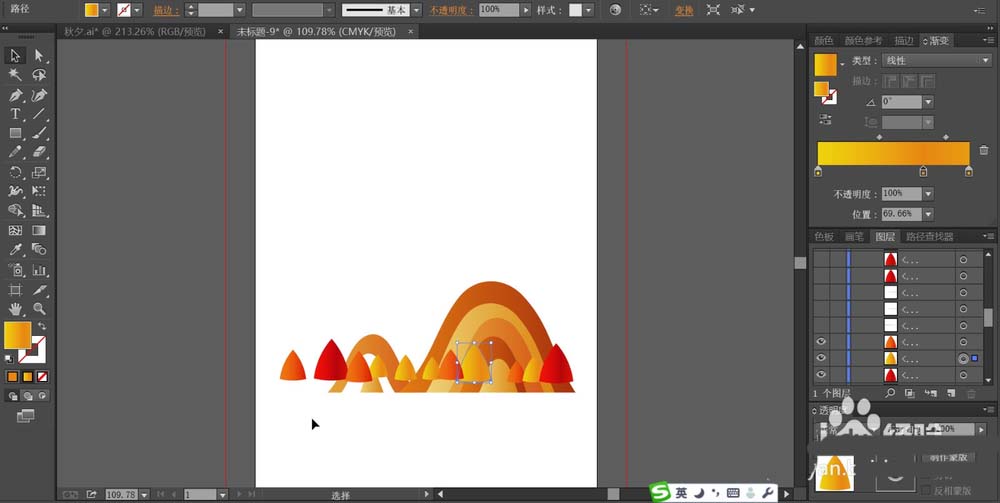Click the Change Screen Mode button

click(x=26, y=416)
